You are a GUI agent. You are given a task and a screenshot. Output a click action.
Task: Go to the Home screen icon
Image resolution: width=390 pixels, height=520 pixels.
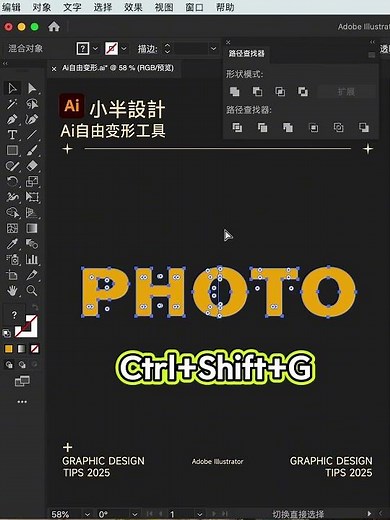54,27
